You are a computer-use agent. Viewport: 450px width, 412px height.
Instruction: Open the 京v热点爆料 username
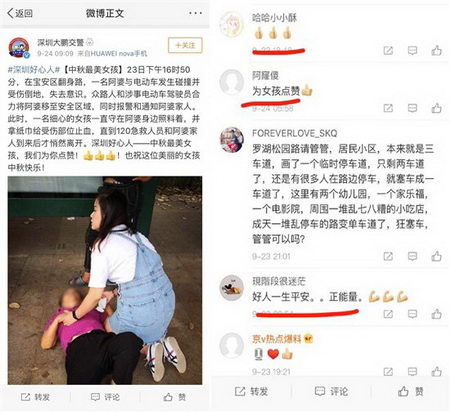[277, 339]
